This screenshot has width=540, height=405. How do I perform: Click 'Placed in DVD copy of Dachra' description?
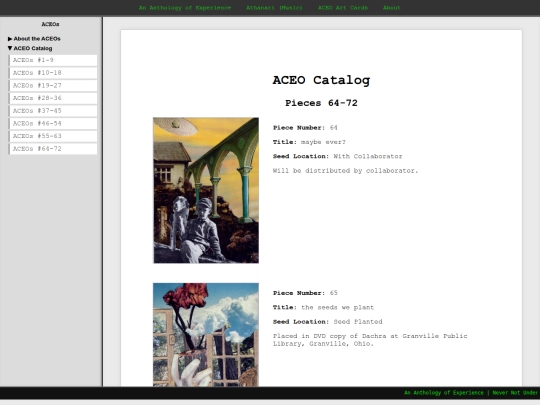point(370,340)
